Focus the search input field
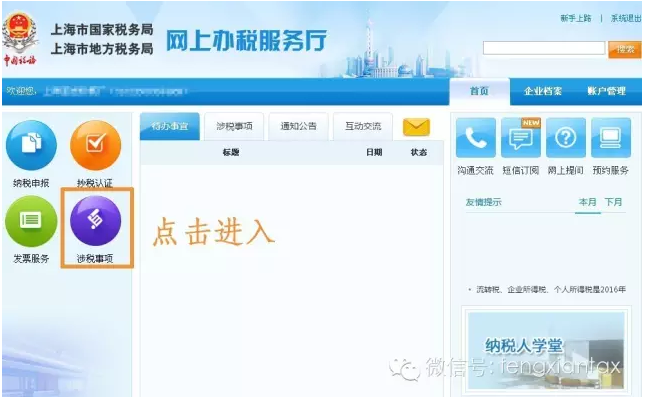The height and width of the screenshot is (397, 647). pyautogui.click(x=544, y=48)
